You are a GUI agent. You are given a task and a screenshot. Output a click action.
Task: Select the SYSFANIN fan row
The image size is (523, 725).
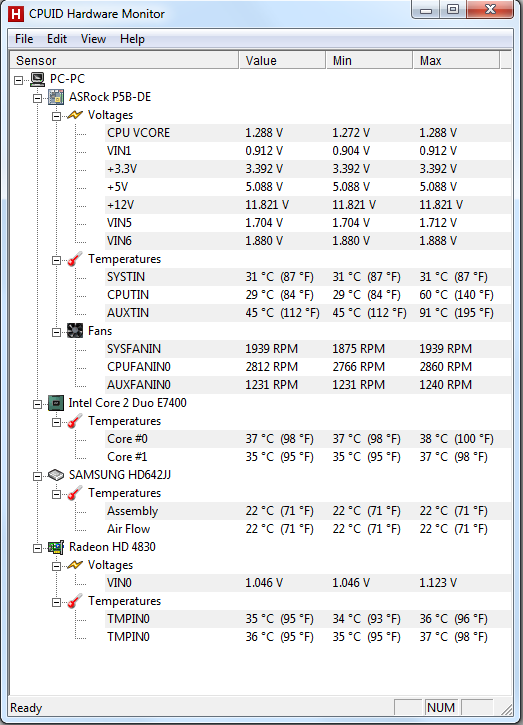[x=308, y=349]
